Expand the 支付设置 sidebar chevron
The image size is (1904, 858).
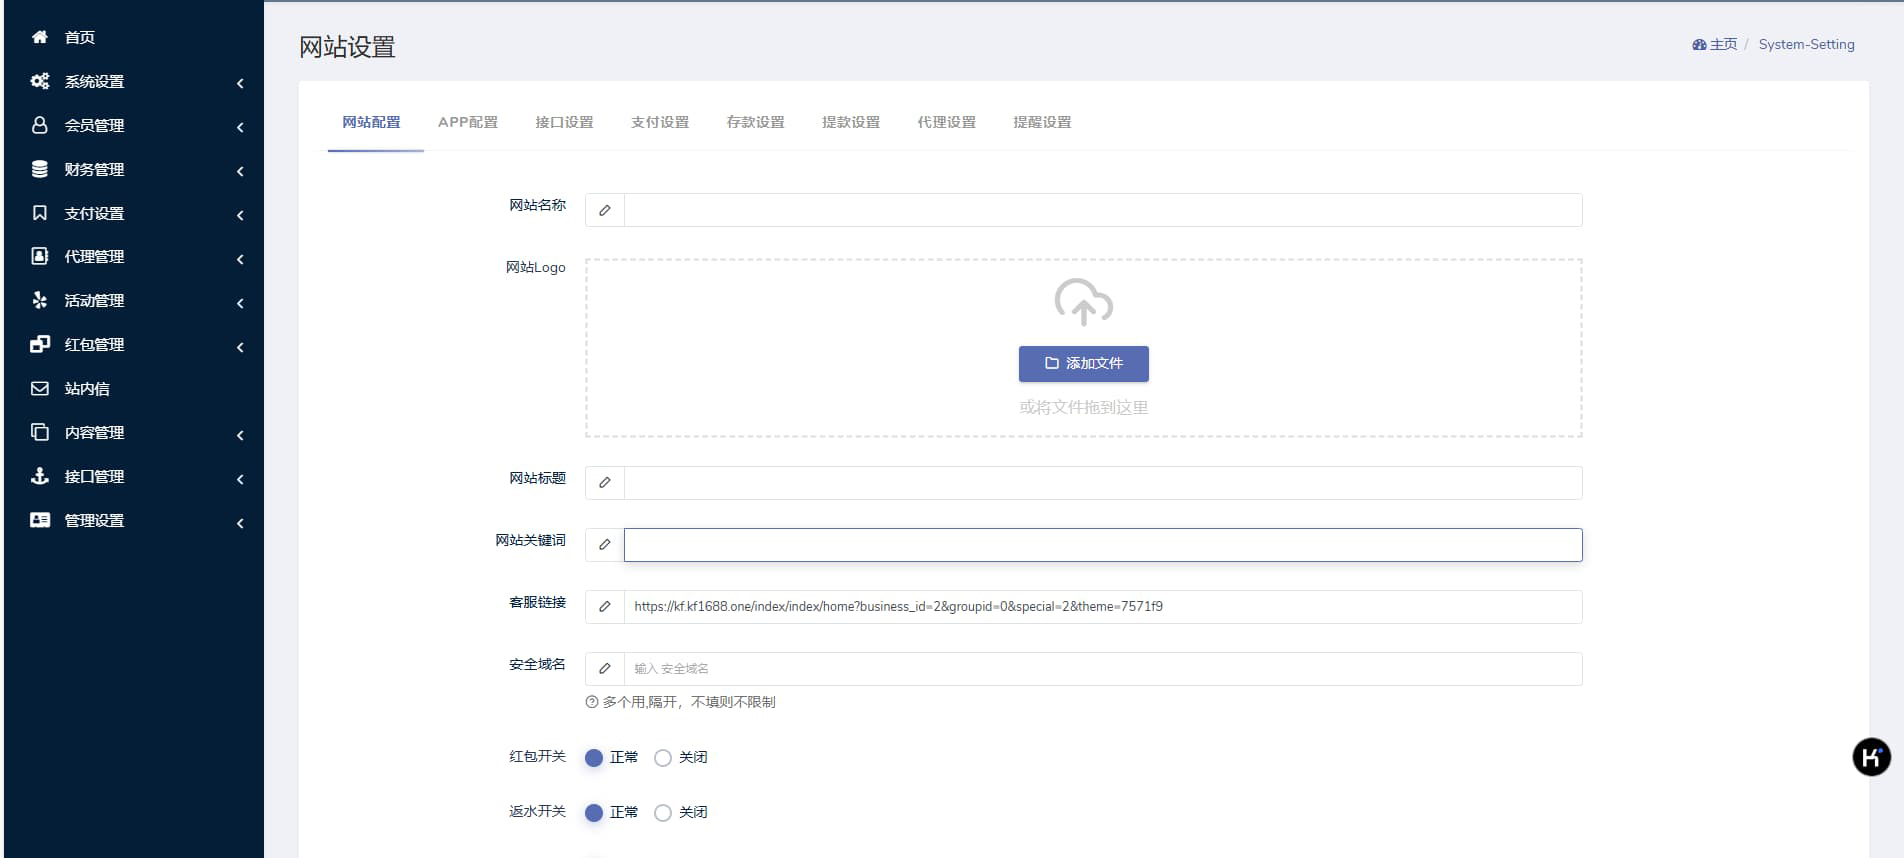click(240, 215)
